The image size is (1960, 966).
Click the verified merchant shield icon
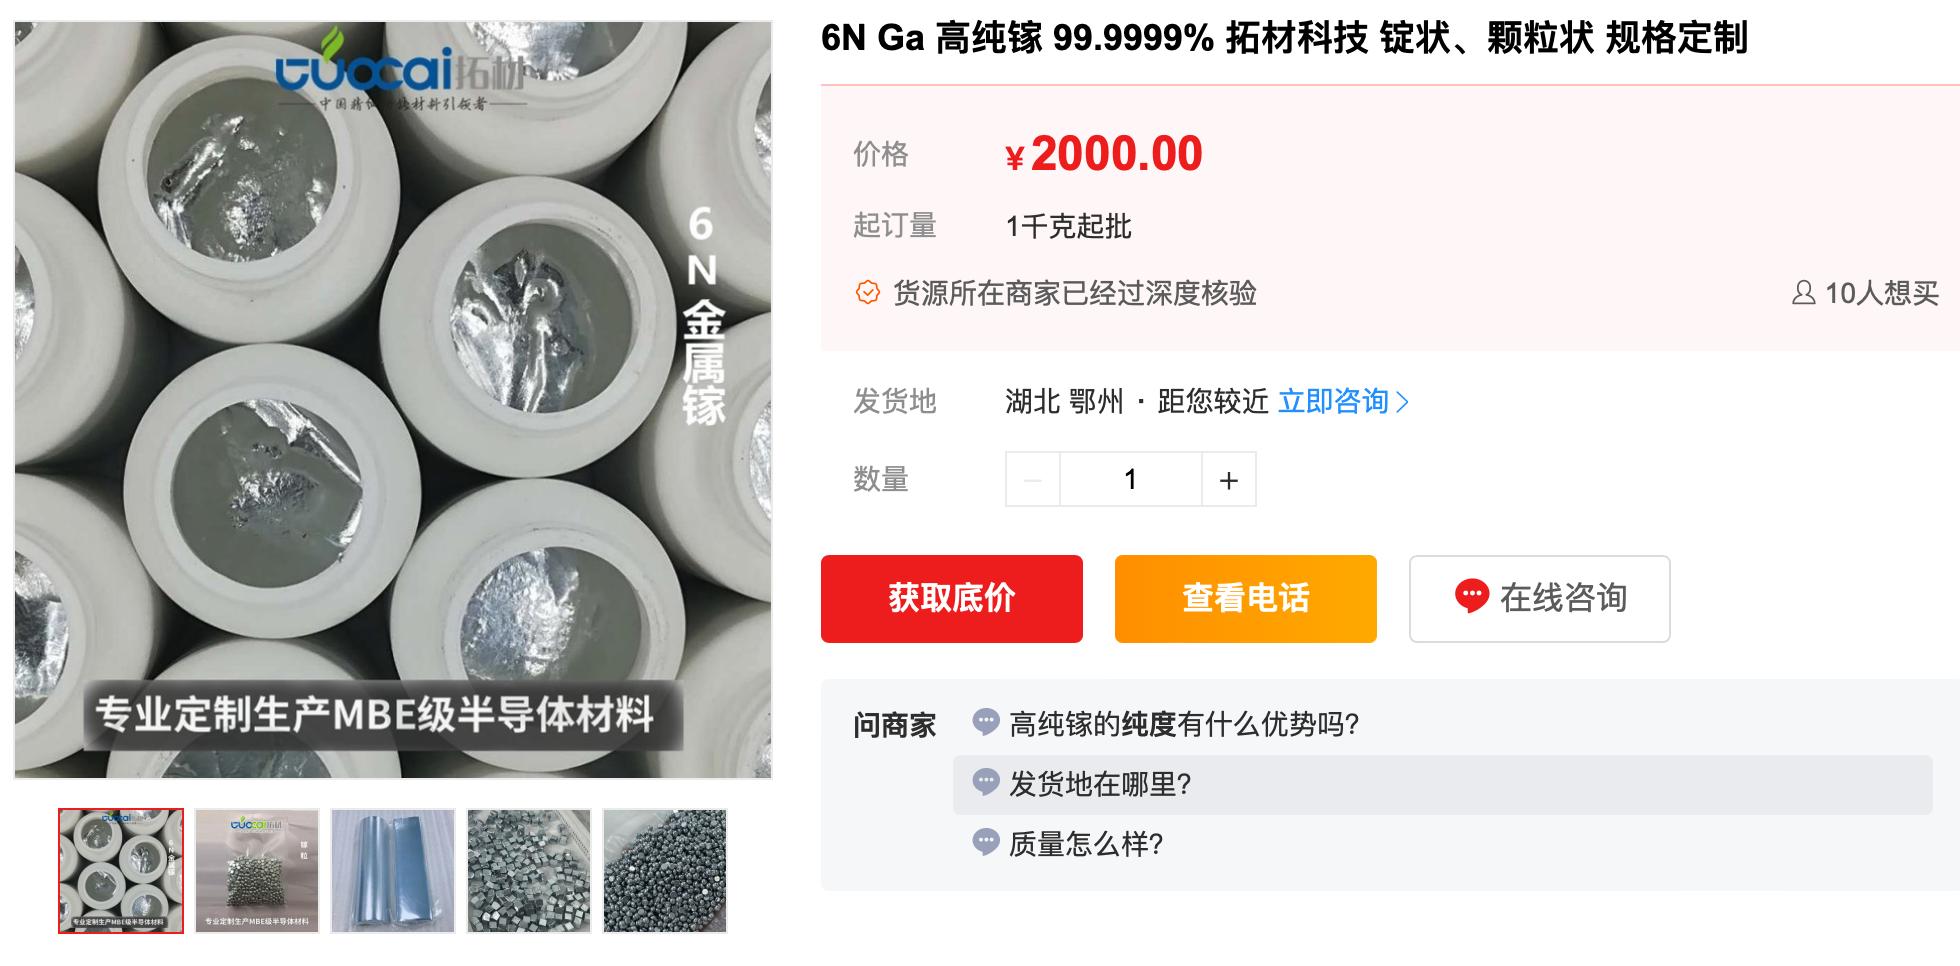point(868,293)
